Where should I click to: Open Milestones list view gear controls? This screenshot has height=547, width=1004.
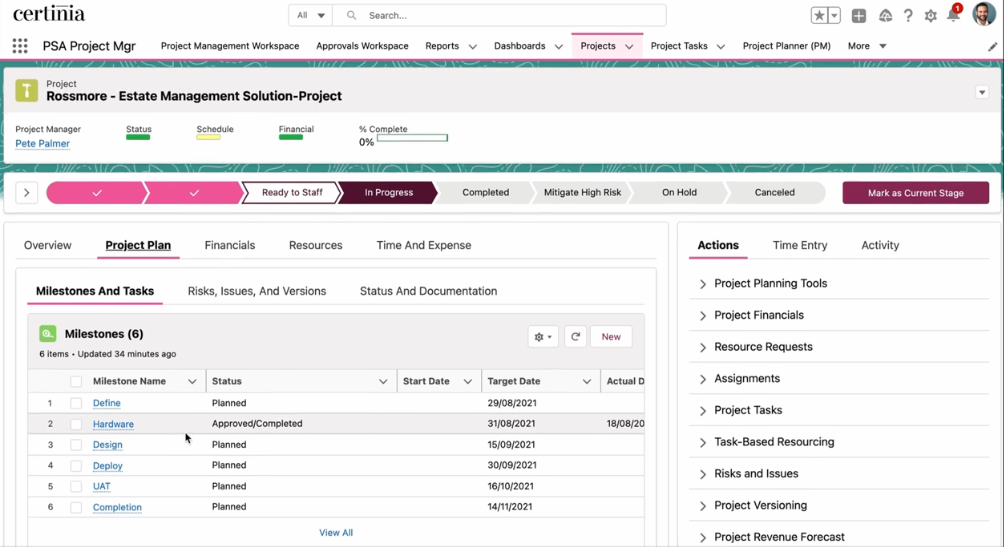[543, 337]
